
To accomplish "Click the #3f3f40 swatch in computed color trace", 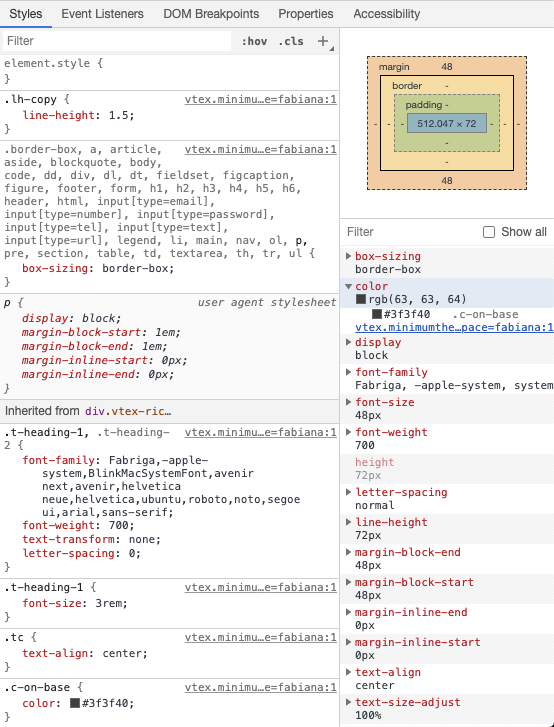I will coord(377,314).
